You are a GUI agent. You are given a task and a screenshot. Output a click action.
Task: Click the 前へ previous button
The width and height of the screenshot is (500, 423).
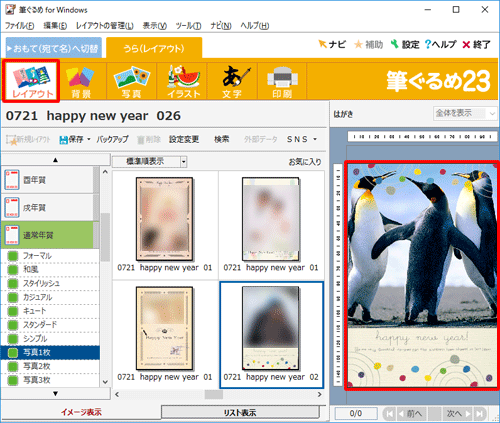click(411, 414)
